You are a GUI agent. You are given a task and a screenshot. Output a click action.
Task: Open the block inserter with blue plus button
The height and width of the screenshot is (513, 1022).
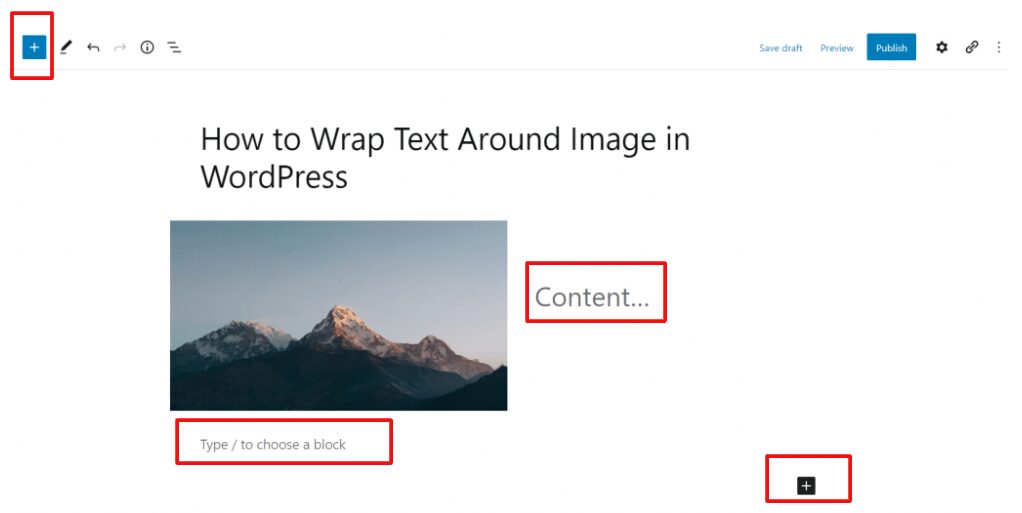(x=34, y=47)
